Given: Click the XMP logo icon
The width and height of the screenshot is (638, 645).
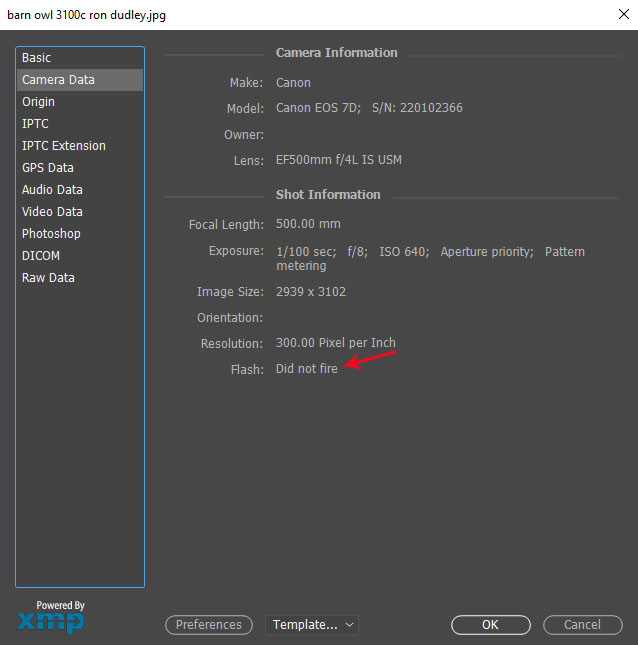Looking at the screenshot, I should click(x=51, y=621).
